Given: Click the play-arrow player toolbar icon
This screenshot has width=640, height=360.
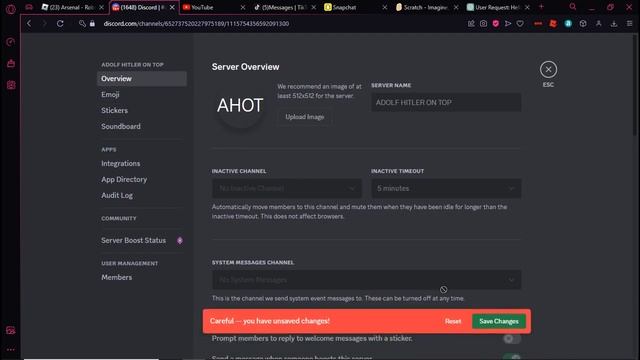Looking at the screenshot, I should (x=508, y=24).
